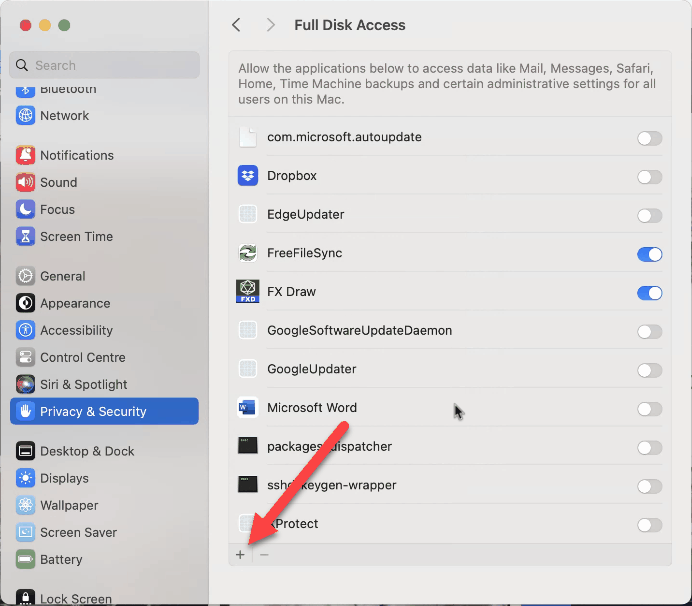Click the Sound speaker icon
The width and height of the screenshot is (692, 606).
point(25,182)
